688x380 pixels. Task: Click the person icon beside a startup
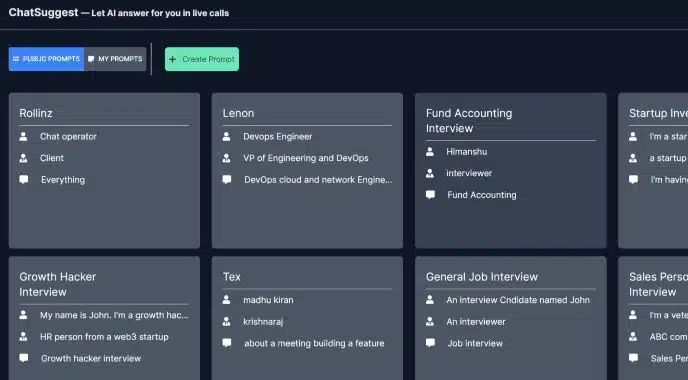pos(633,158)
